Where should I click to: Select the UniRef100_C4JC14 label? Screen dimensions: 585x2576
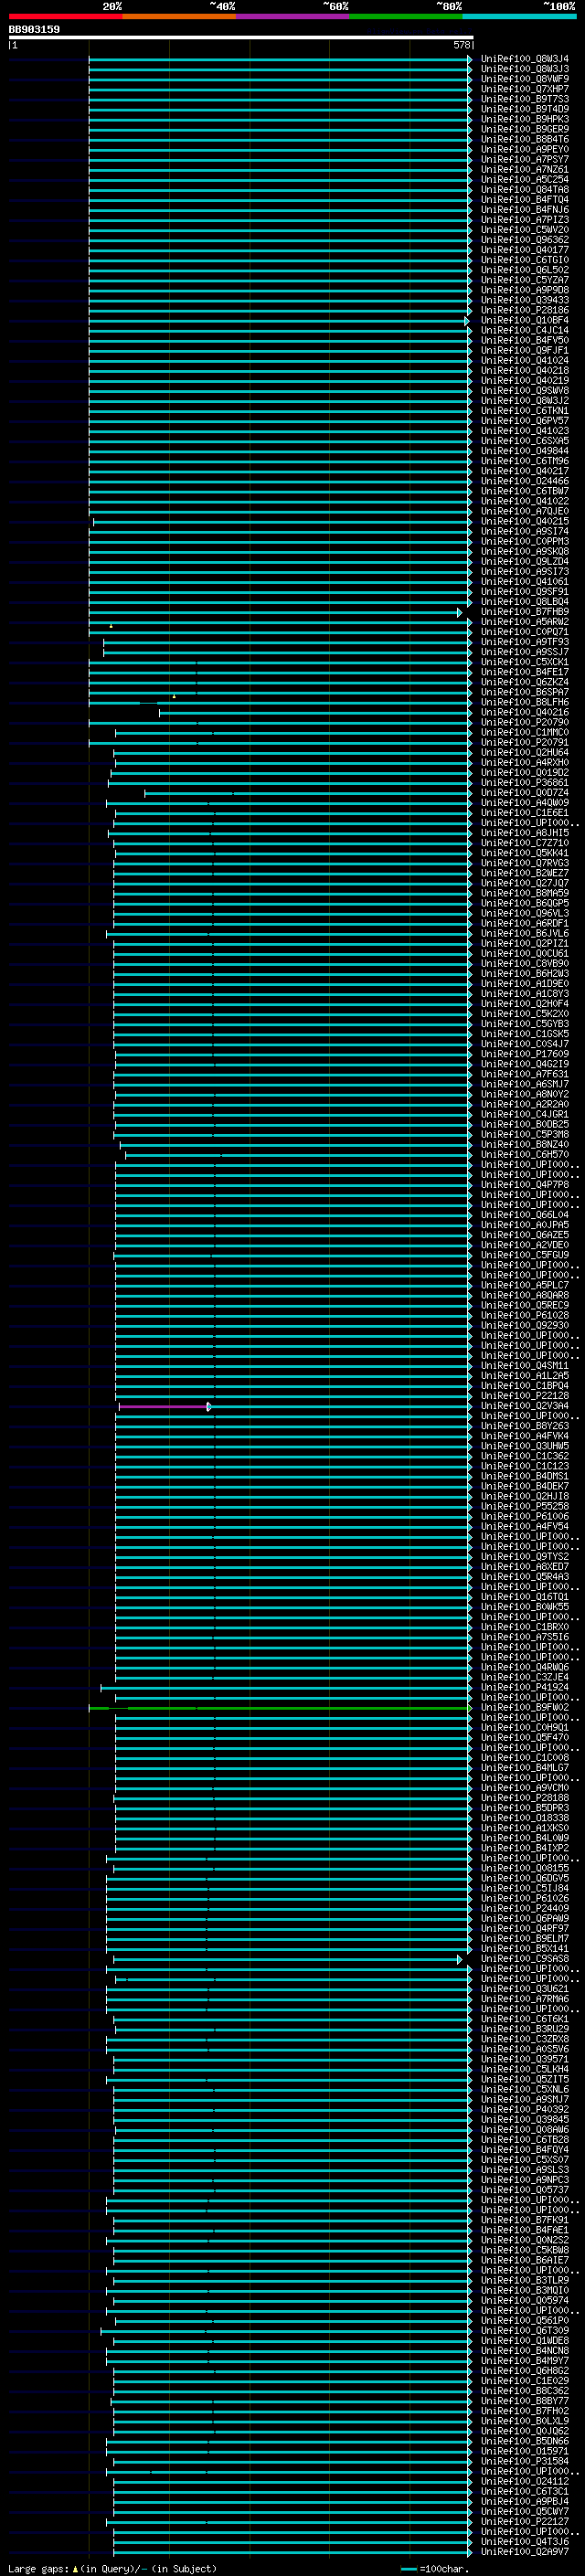(525, 330)
